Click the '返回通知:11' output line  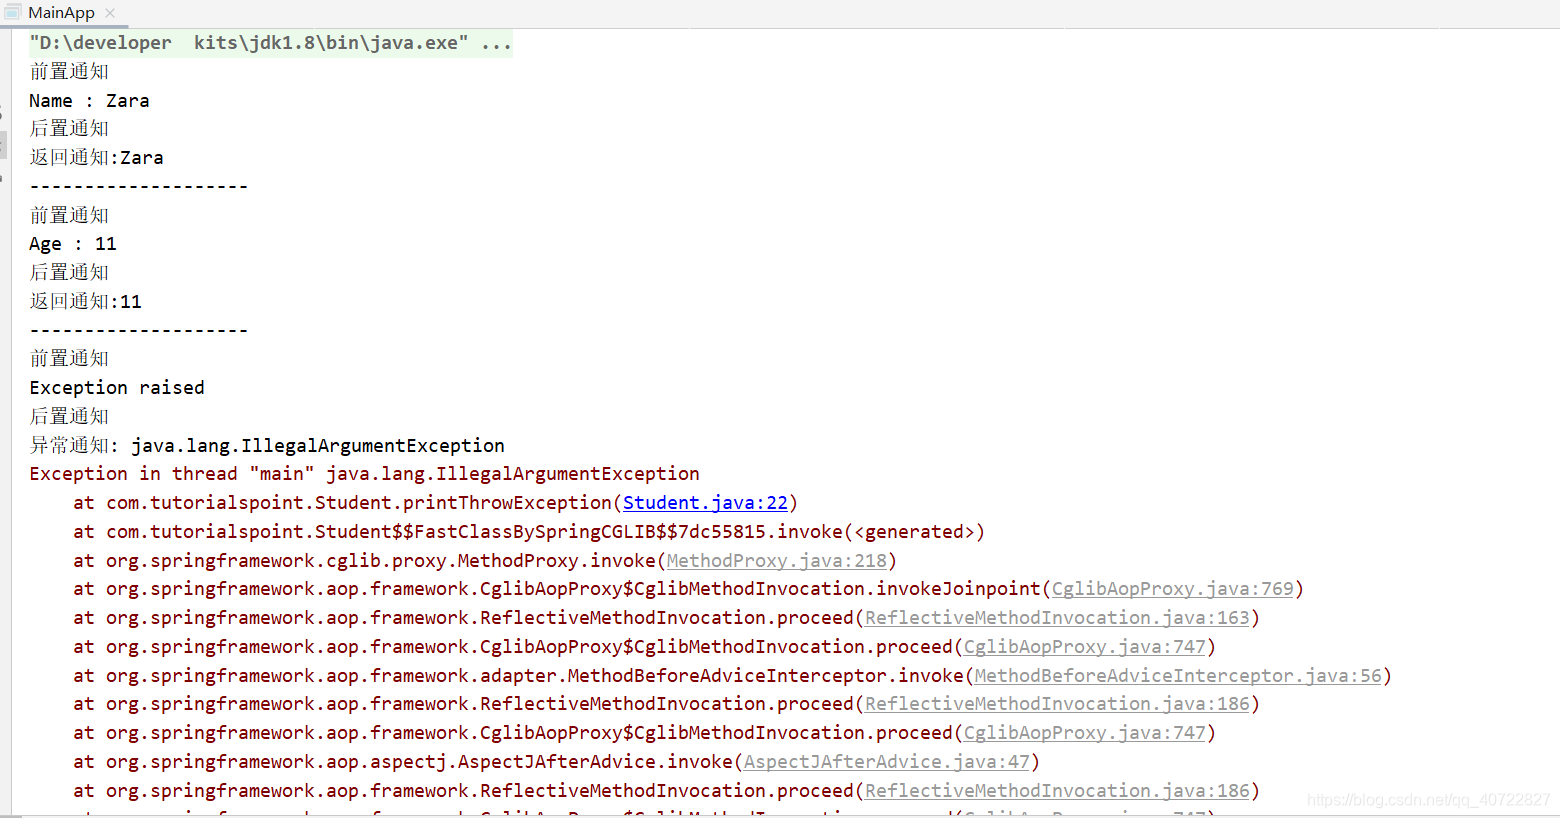[85, 302]
